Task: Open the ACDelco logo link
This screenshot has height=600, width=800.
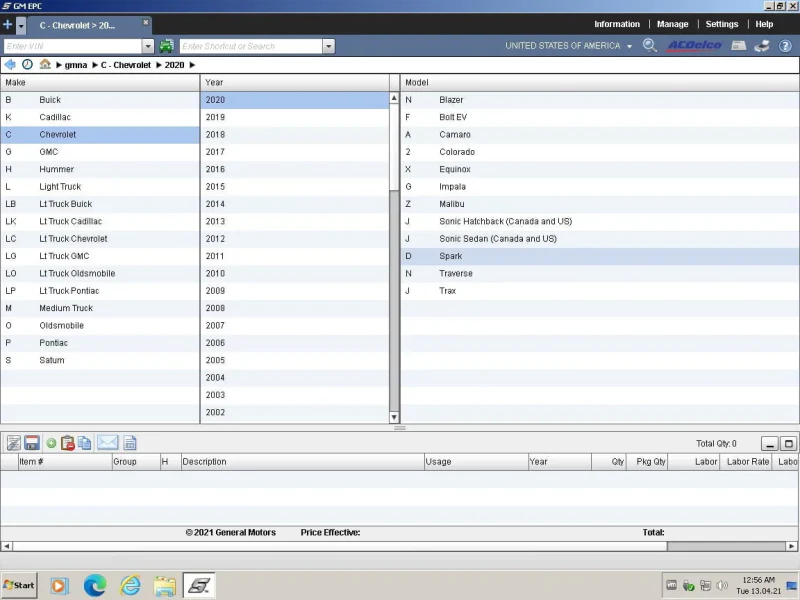Action: pos(694,46)
